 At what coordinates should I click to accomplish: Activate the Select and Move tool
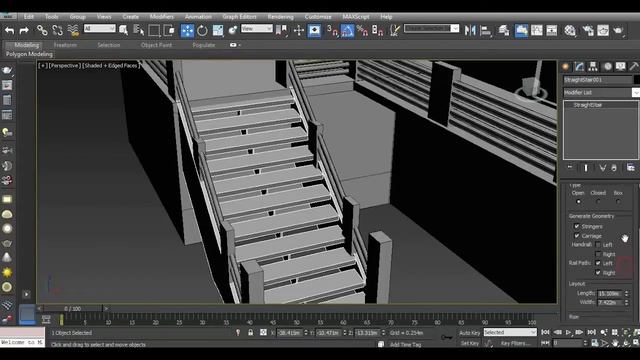click(x=187, y=31)
